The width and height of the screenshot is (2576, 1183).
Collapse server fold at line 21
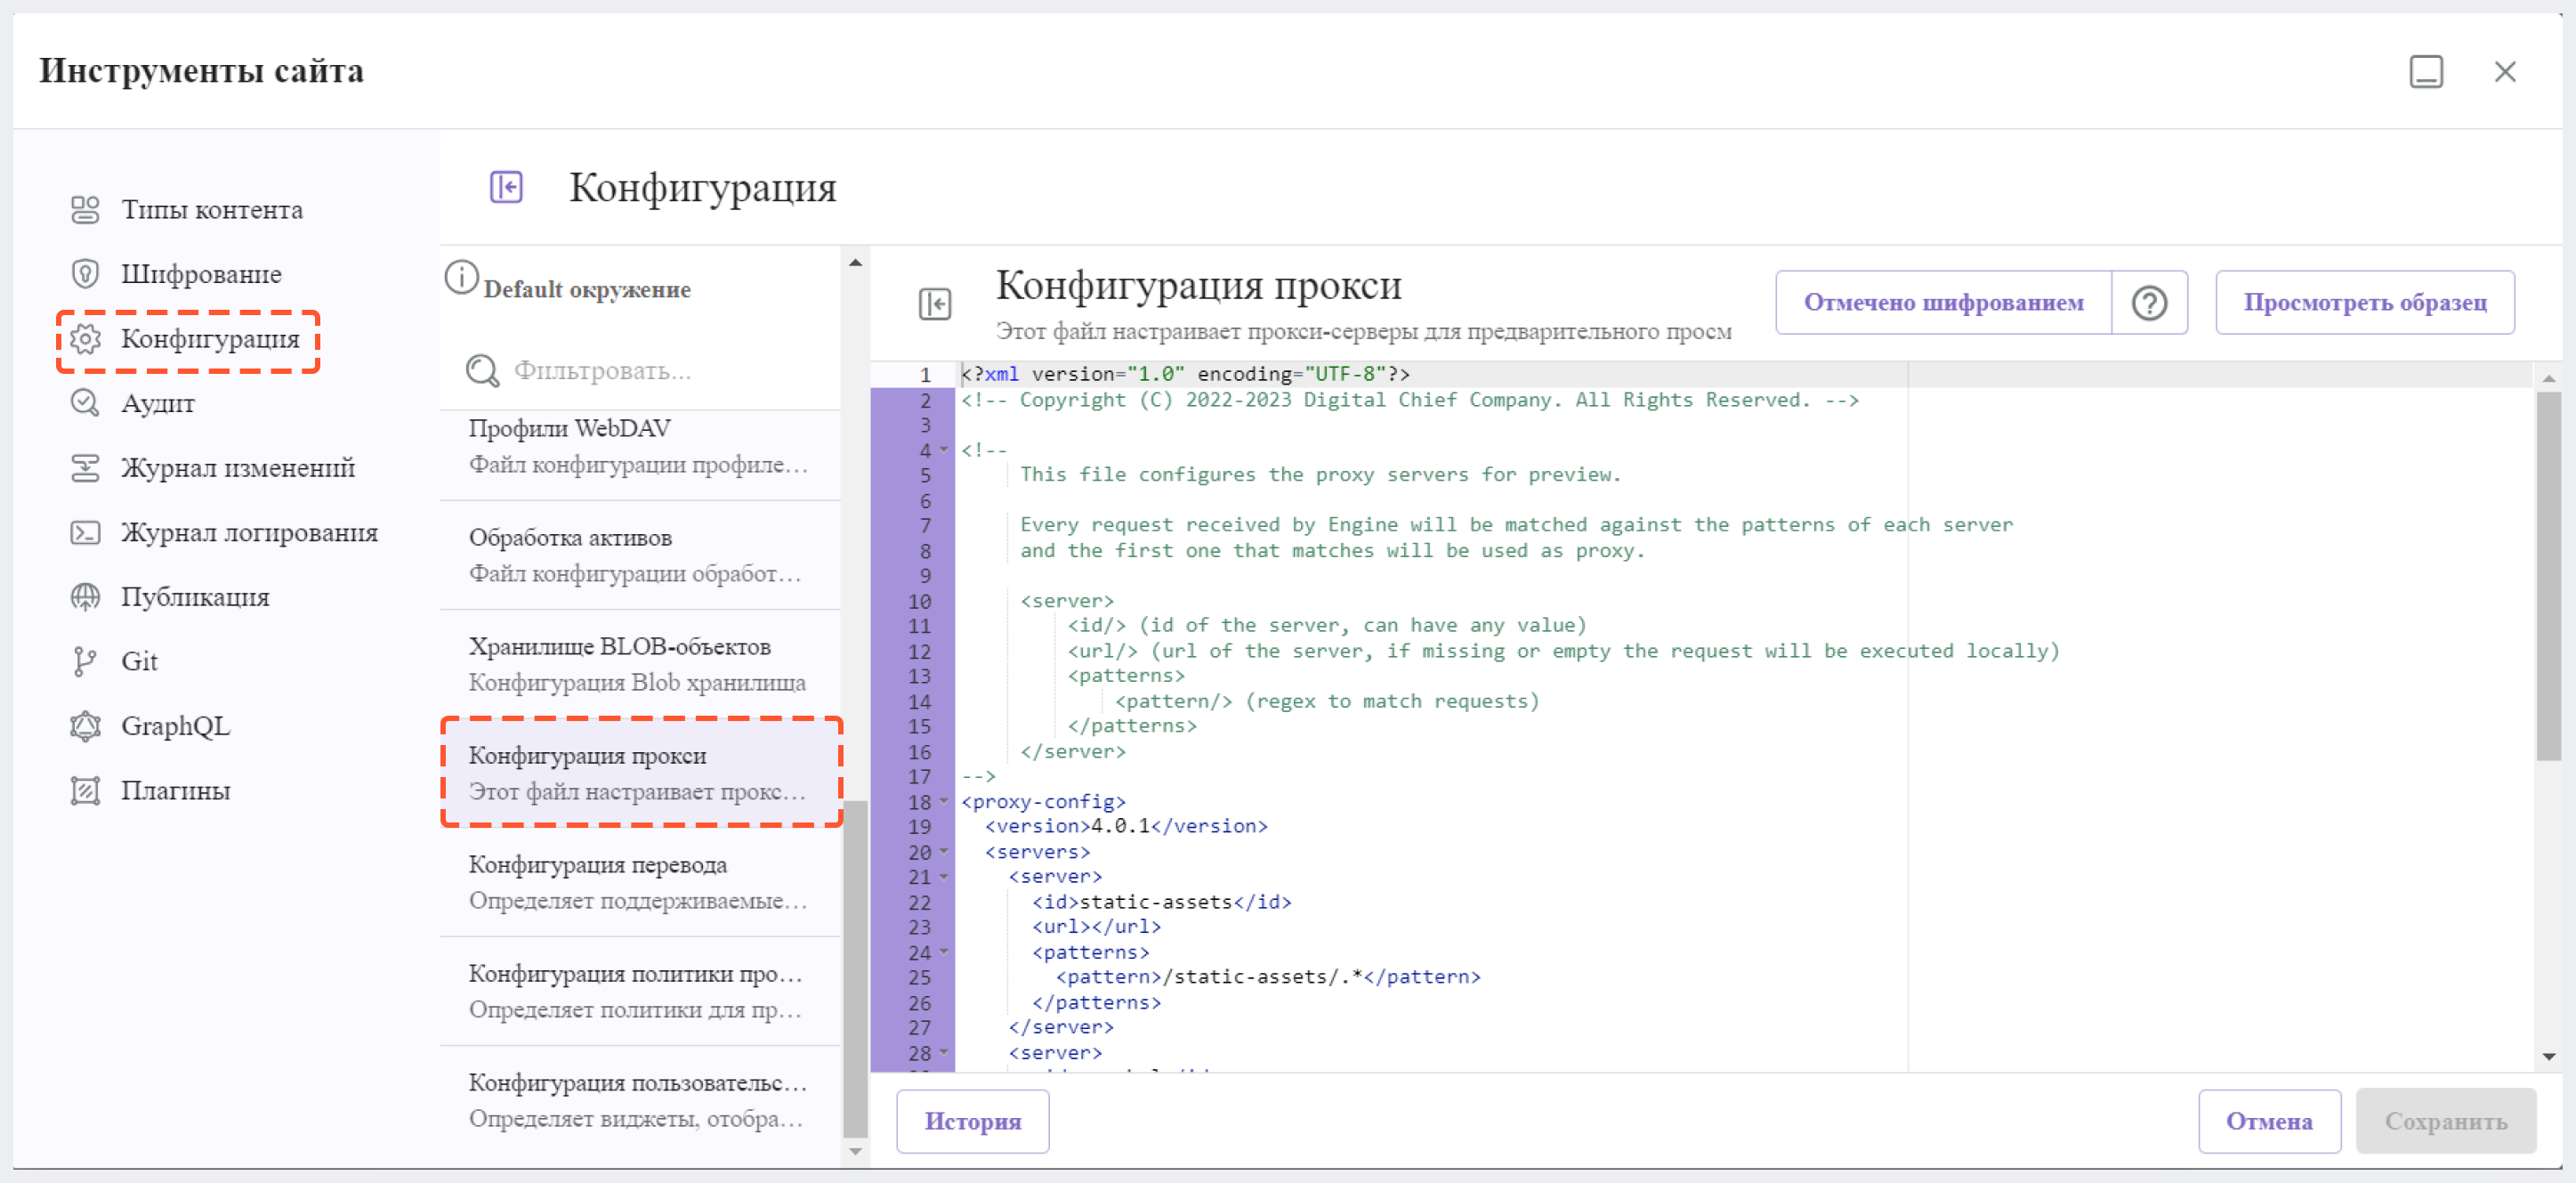(943, 877)
